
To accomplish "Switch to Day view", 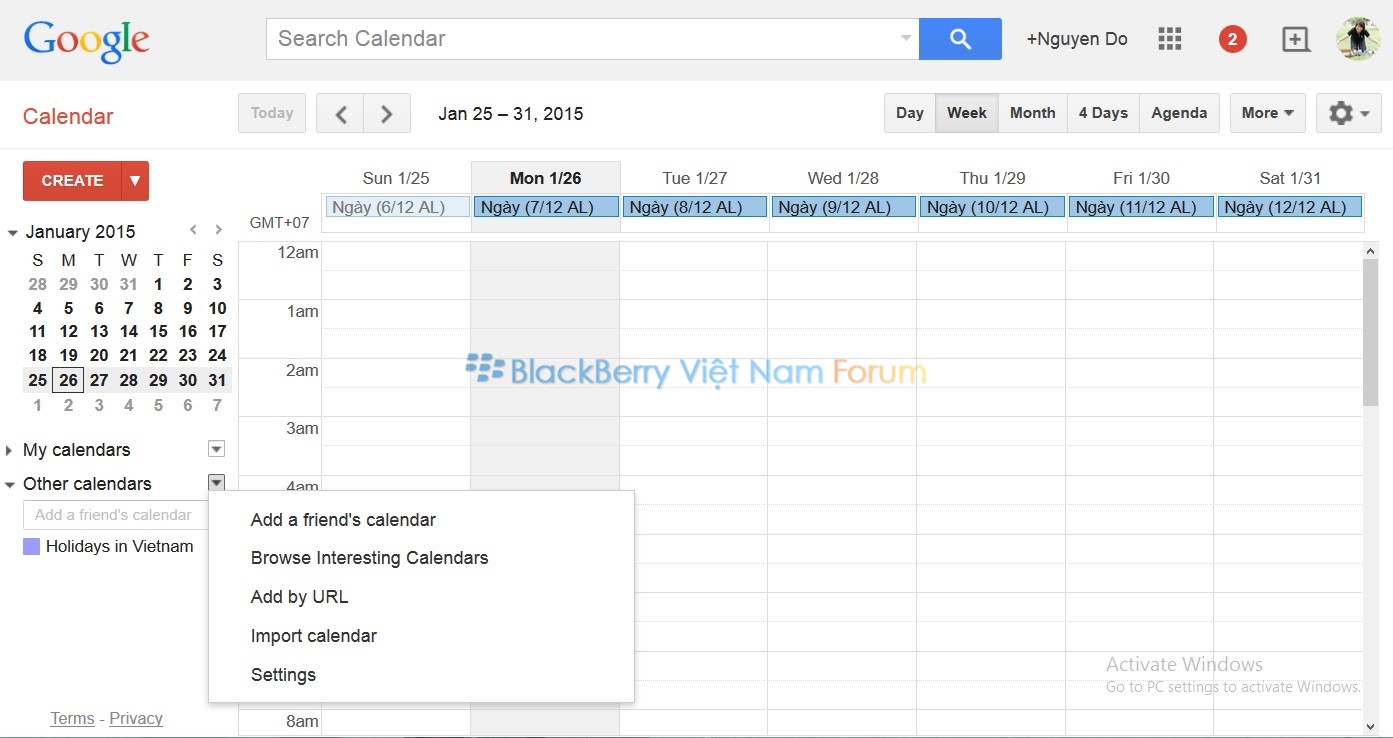I will (x=910, y=113).
